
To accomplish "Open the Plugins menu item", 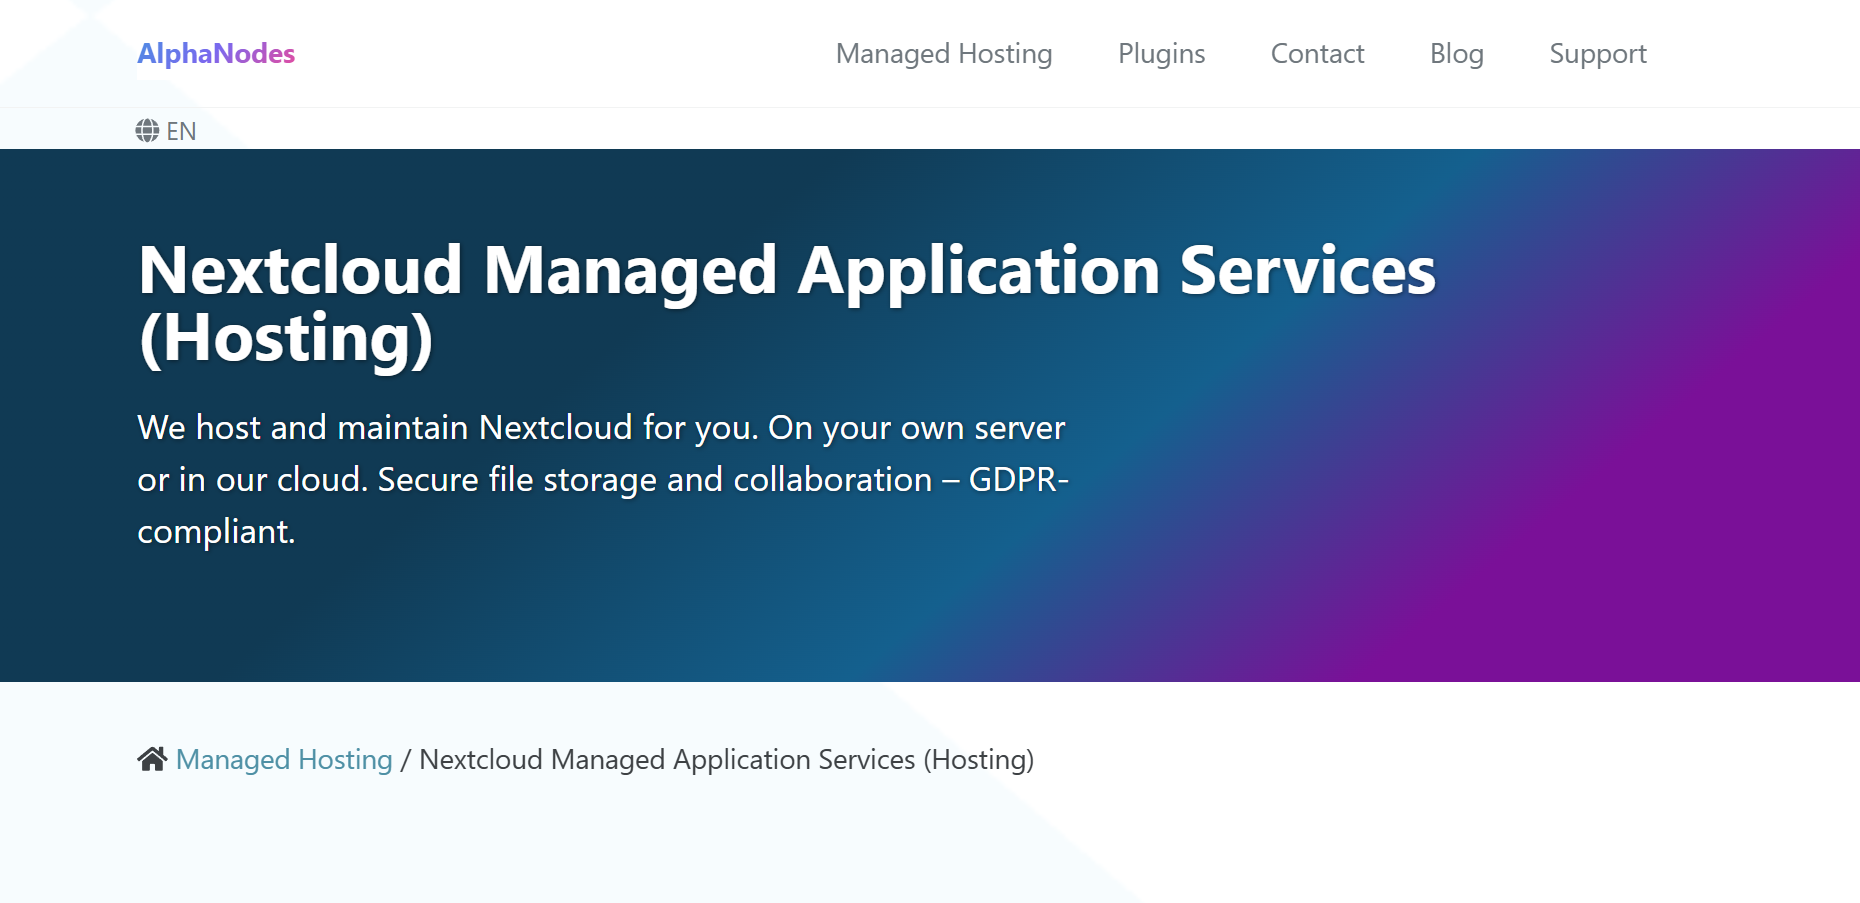I will [1161, 53].
